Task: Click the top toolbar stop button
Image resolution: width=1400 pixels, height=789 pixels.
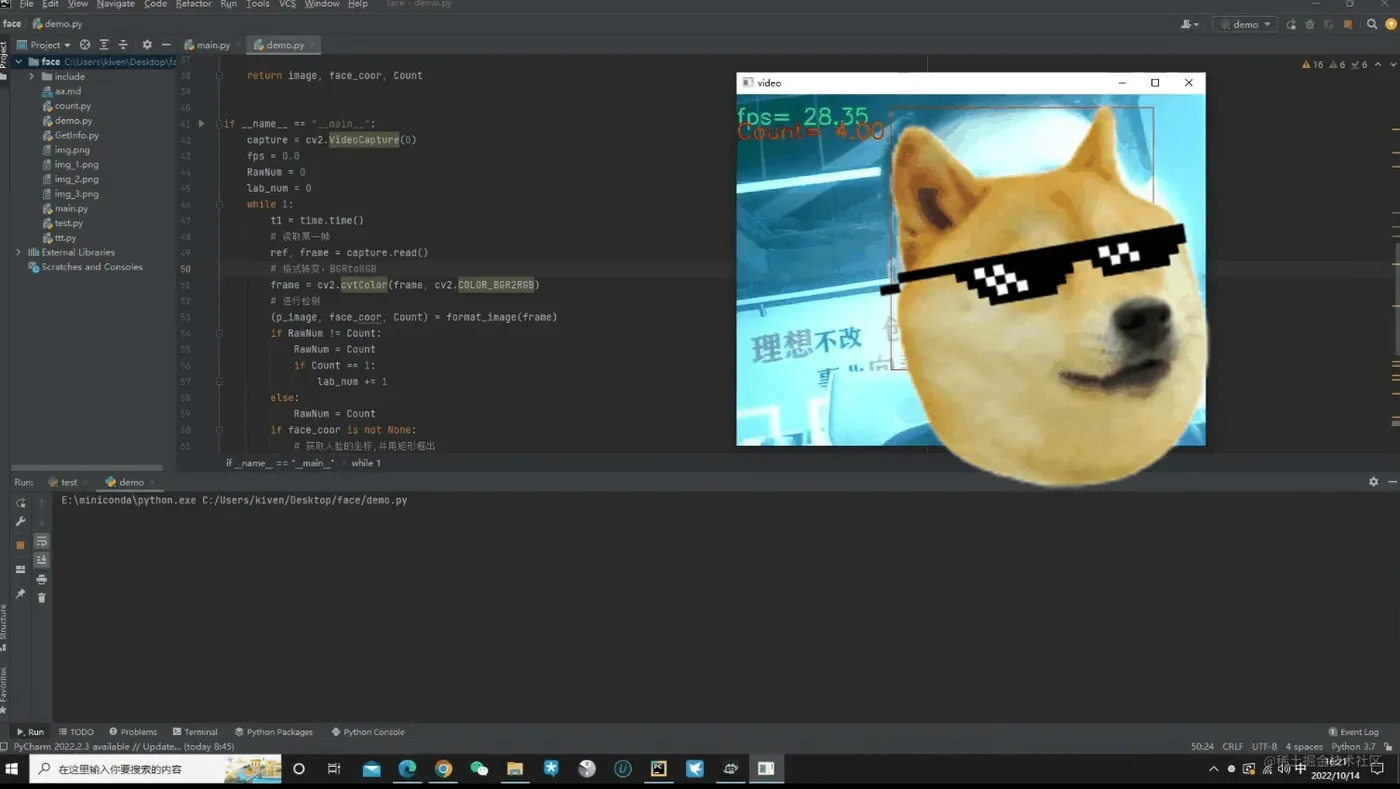Action: tap(1348, 24)
